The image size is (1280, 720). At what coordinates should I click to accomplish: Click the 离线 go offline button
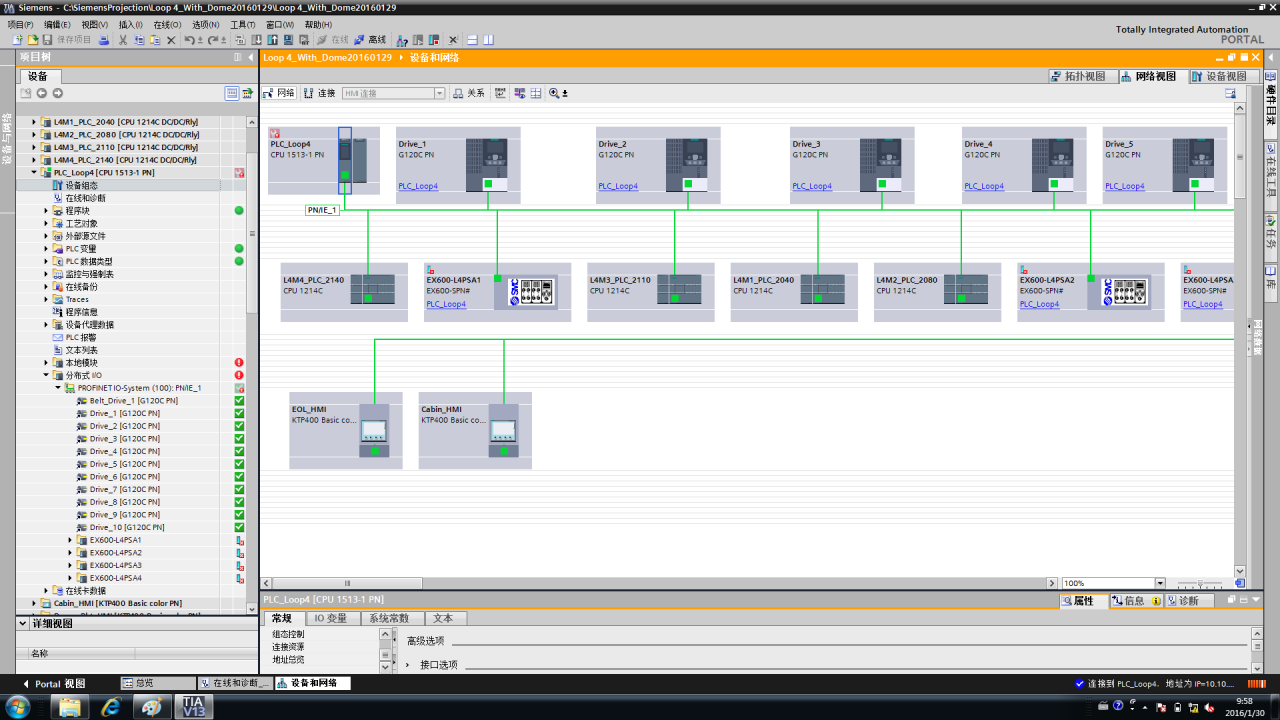370,40
